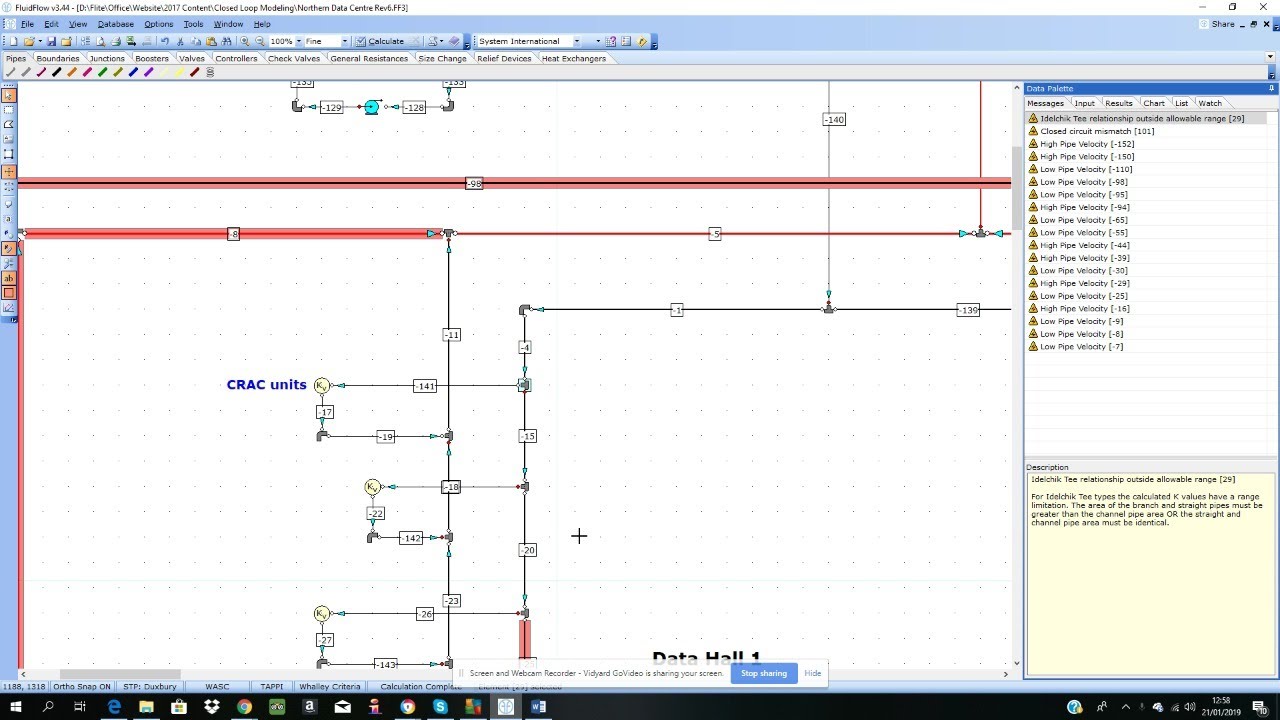Open the Tools menu
The height and width of the screenshot is (720, 1280).
pos(193,24)
